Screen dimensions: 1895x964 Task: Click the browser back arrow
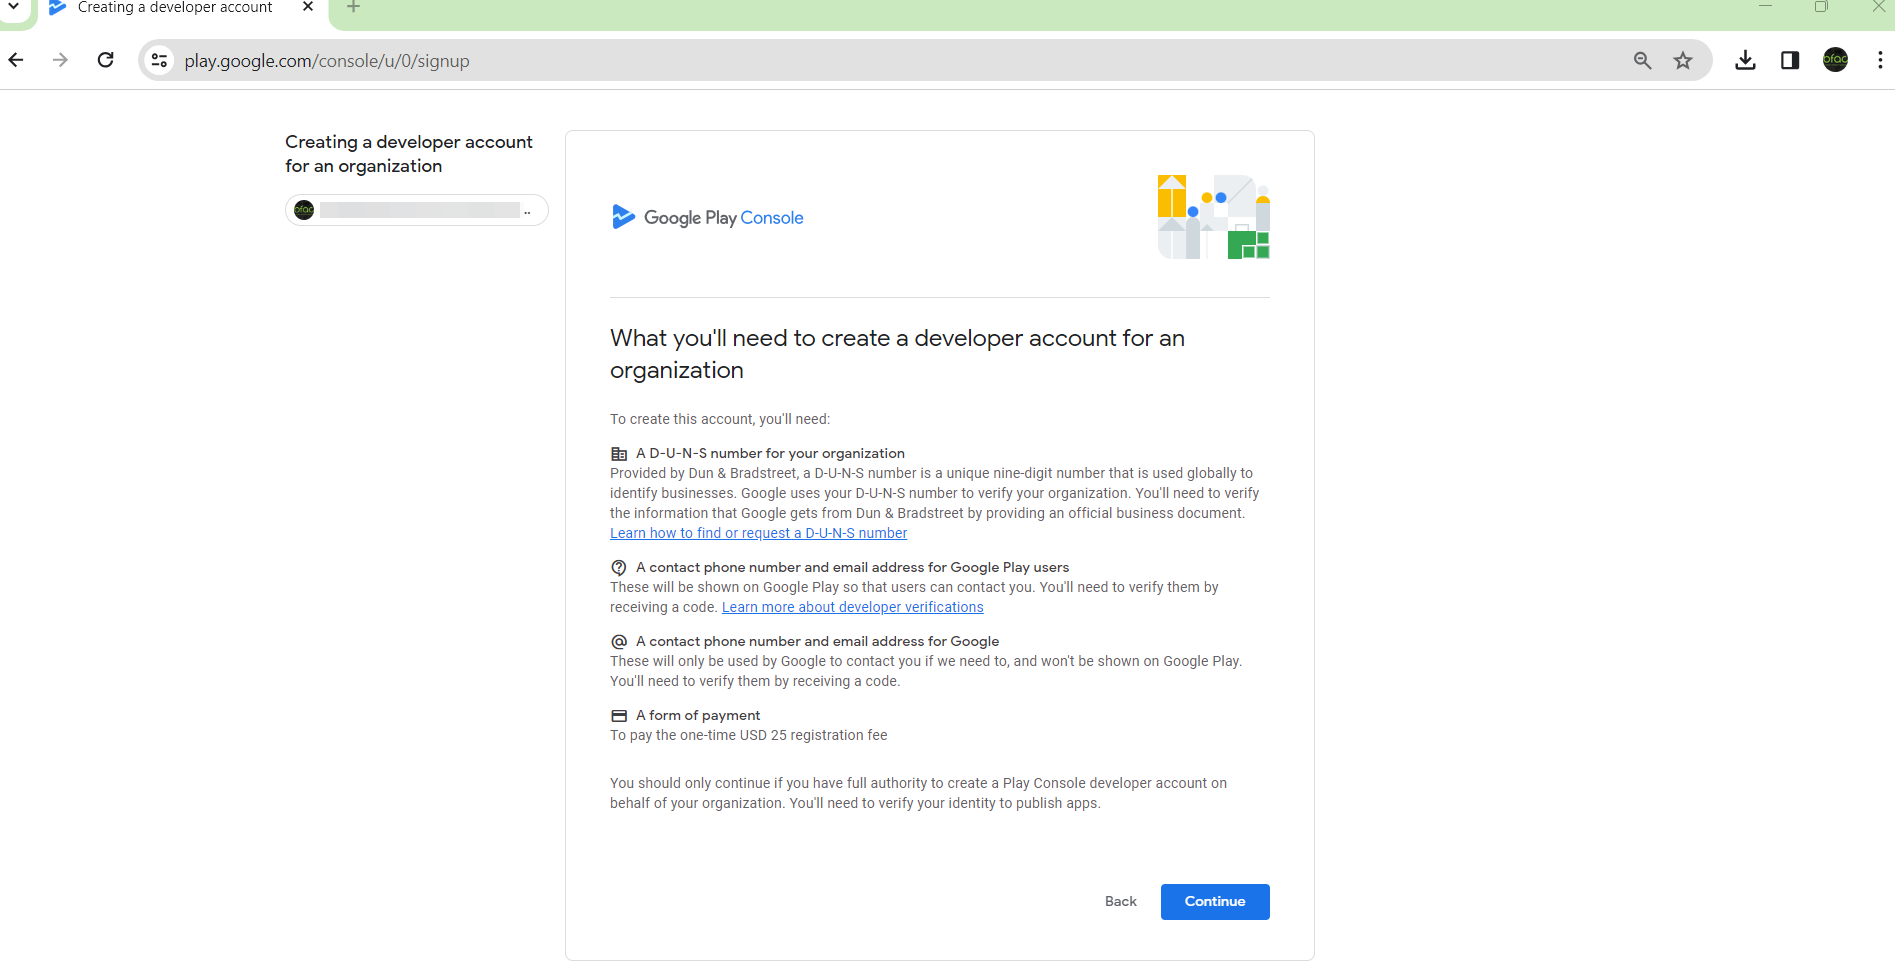pyautogui.click(x=16, y=60)
